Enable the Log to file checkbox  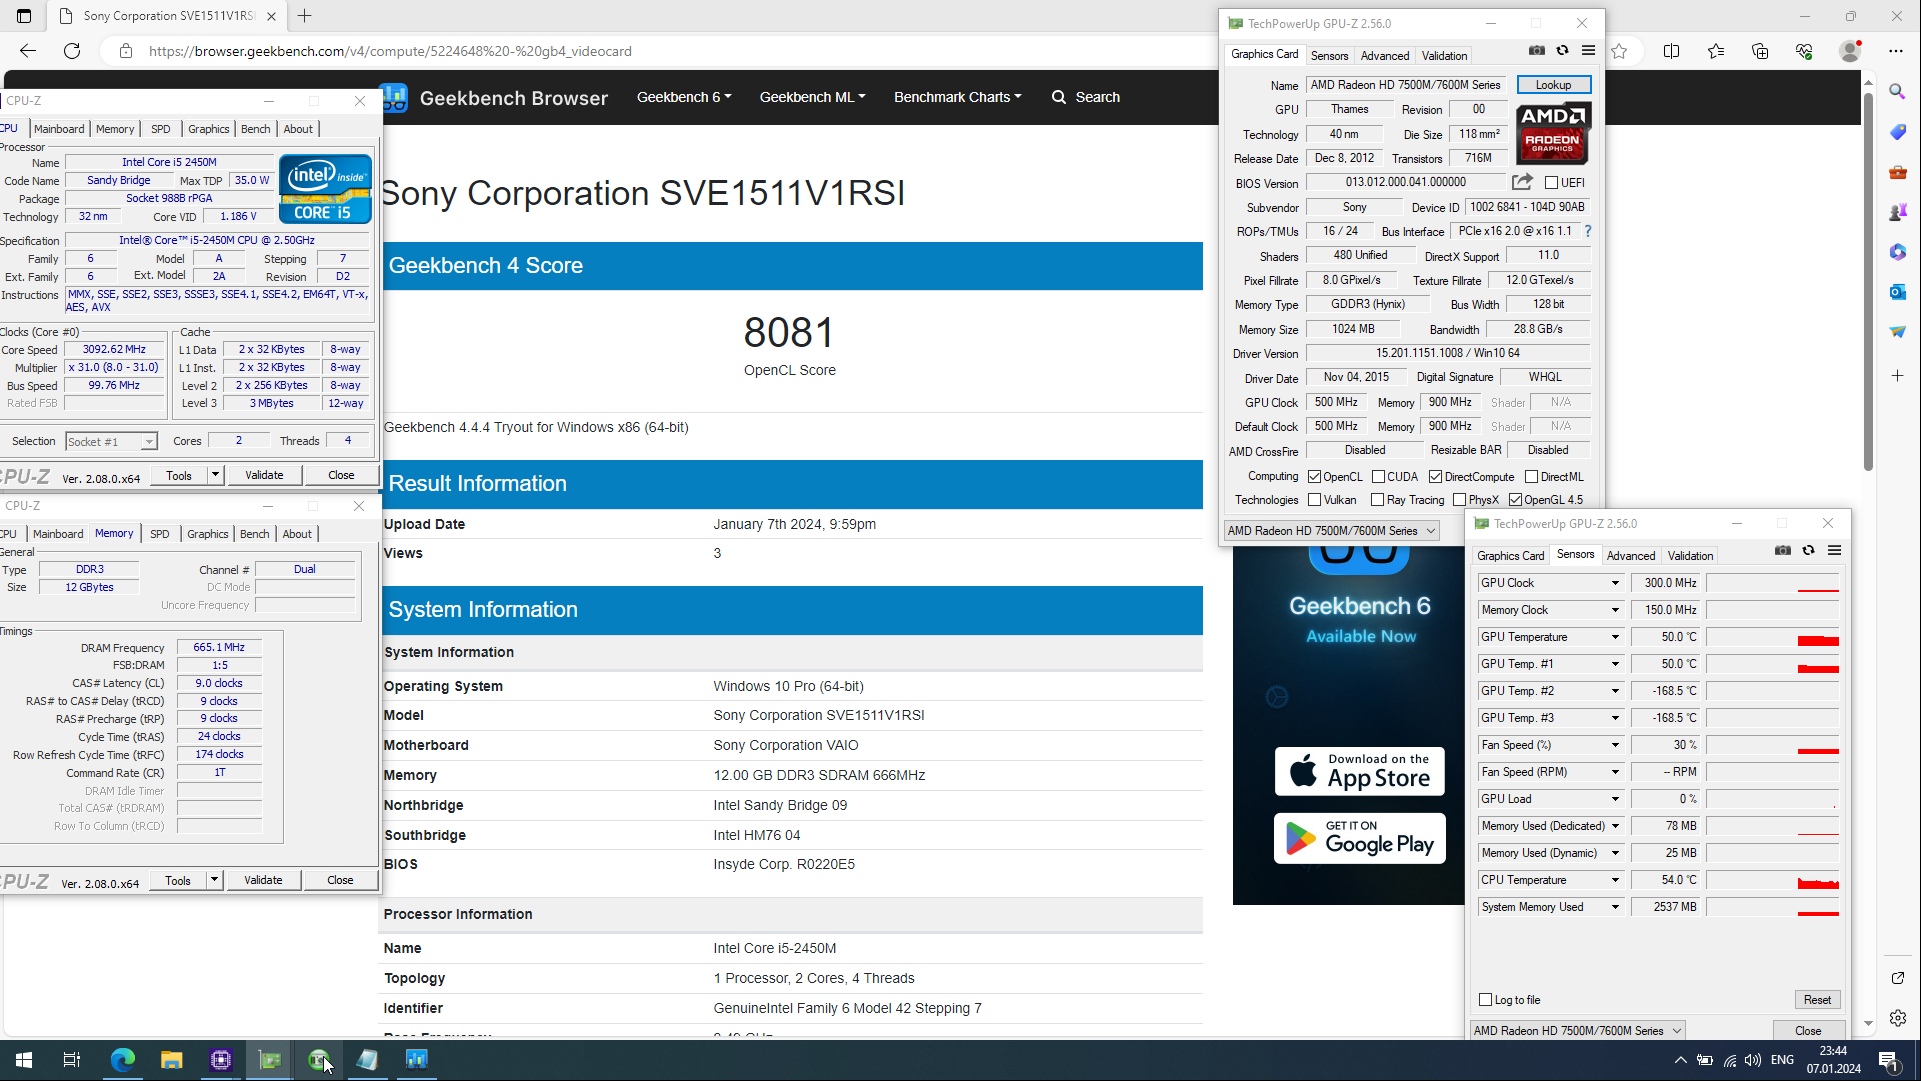(1485, 1000)
